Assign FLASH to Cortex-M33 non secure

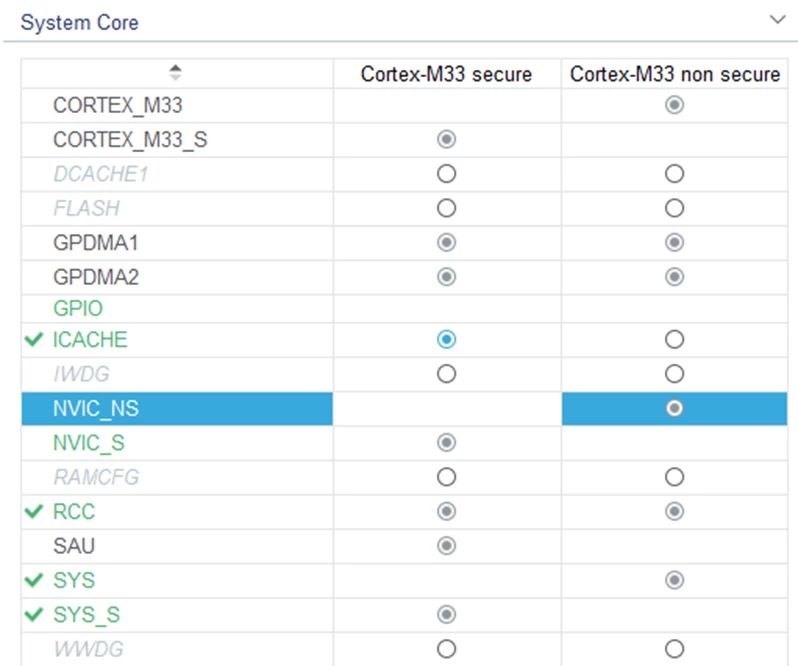tap(674, 208)
